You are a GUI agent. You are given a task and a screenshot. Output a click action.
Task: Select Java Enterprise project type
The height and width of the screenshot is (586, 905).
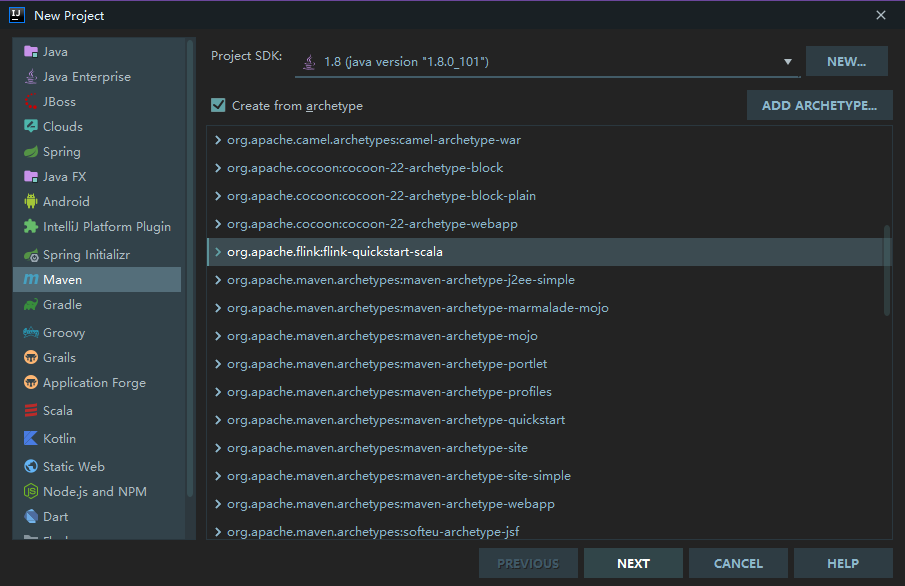point(86,77)
